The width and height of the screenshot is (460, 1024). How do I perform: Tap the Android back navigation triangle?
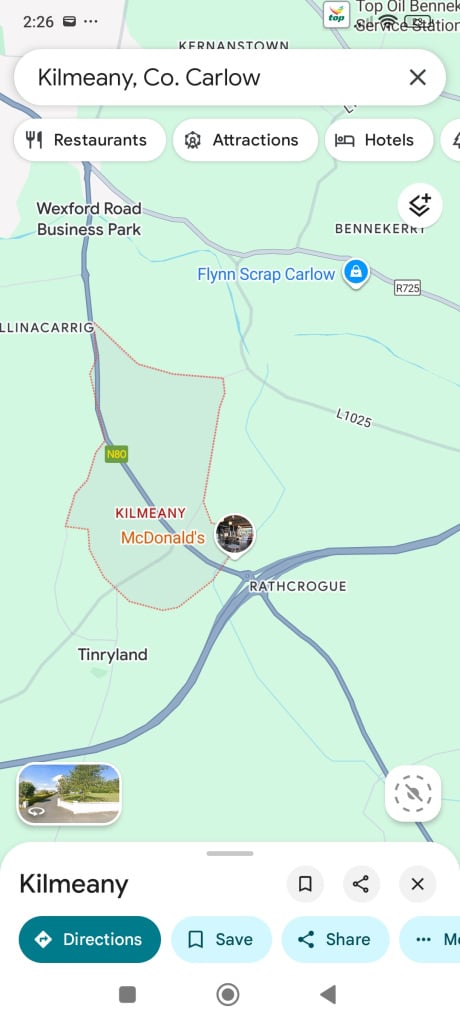click(x=328, y=995)
